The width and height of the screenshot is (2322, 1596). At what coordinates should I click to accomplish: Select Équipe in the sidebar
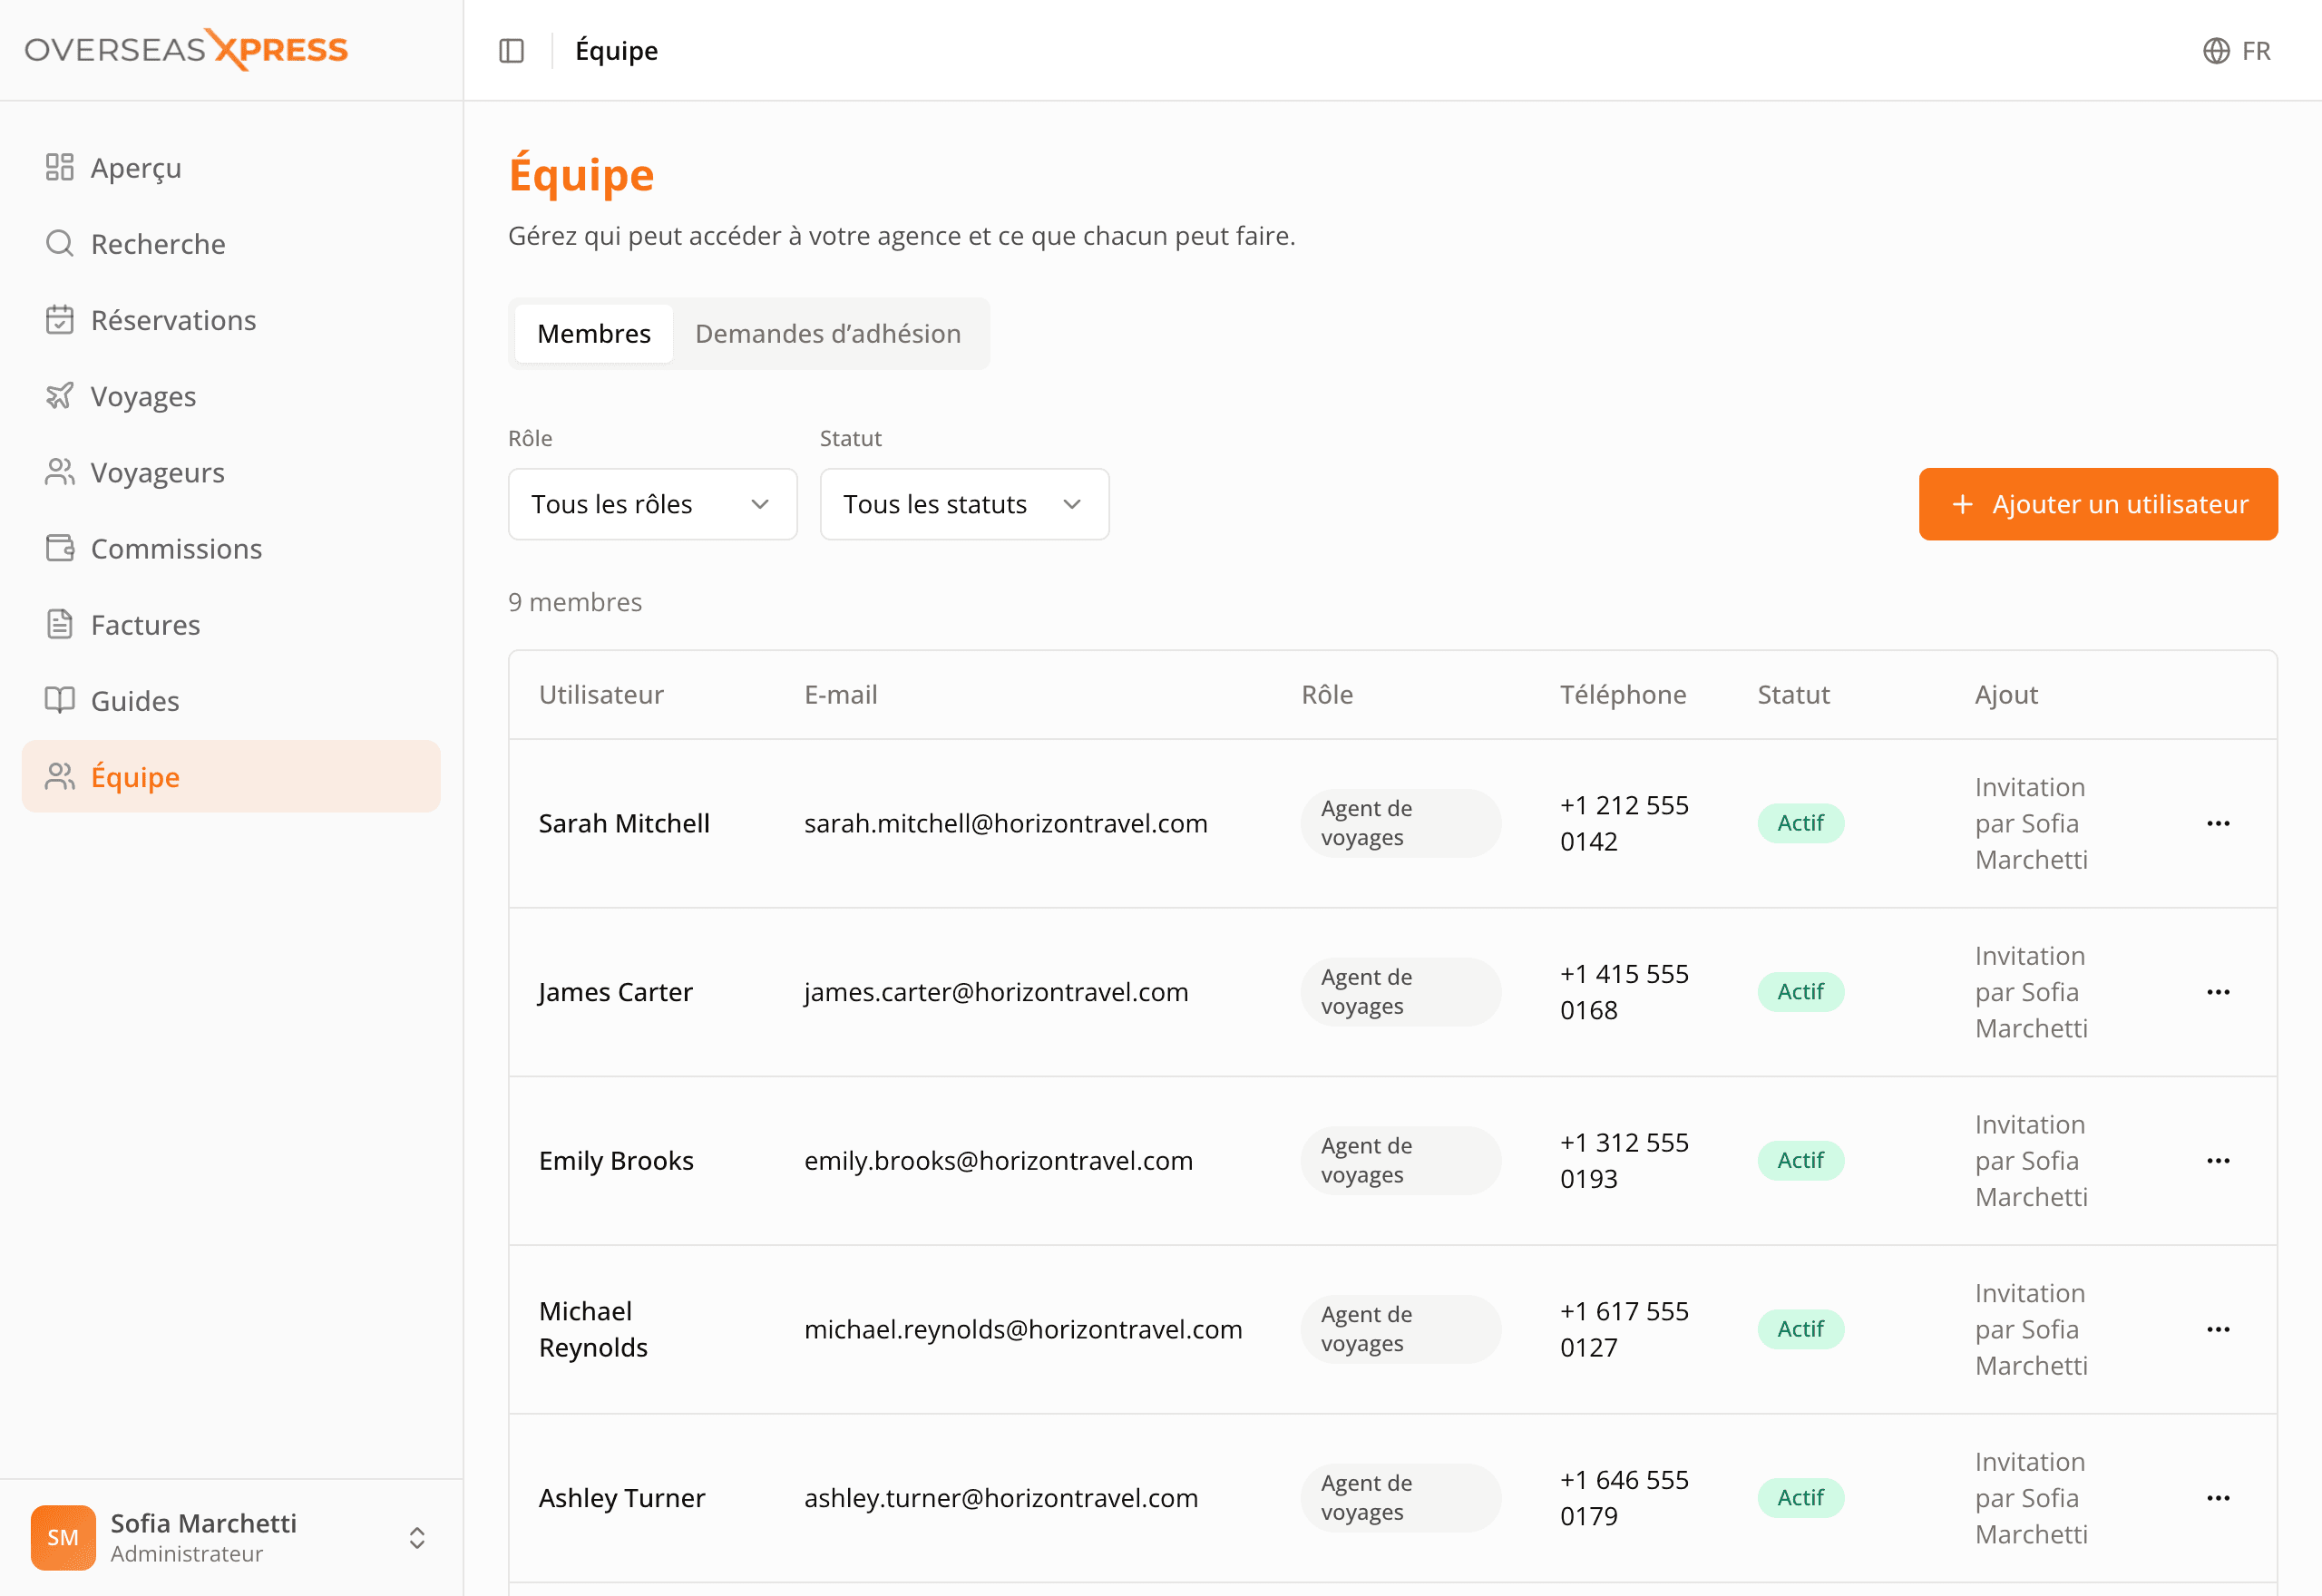[231, 777]
